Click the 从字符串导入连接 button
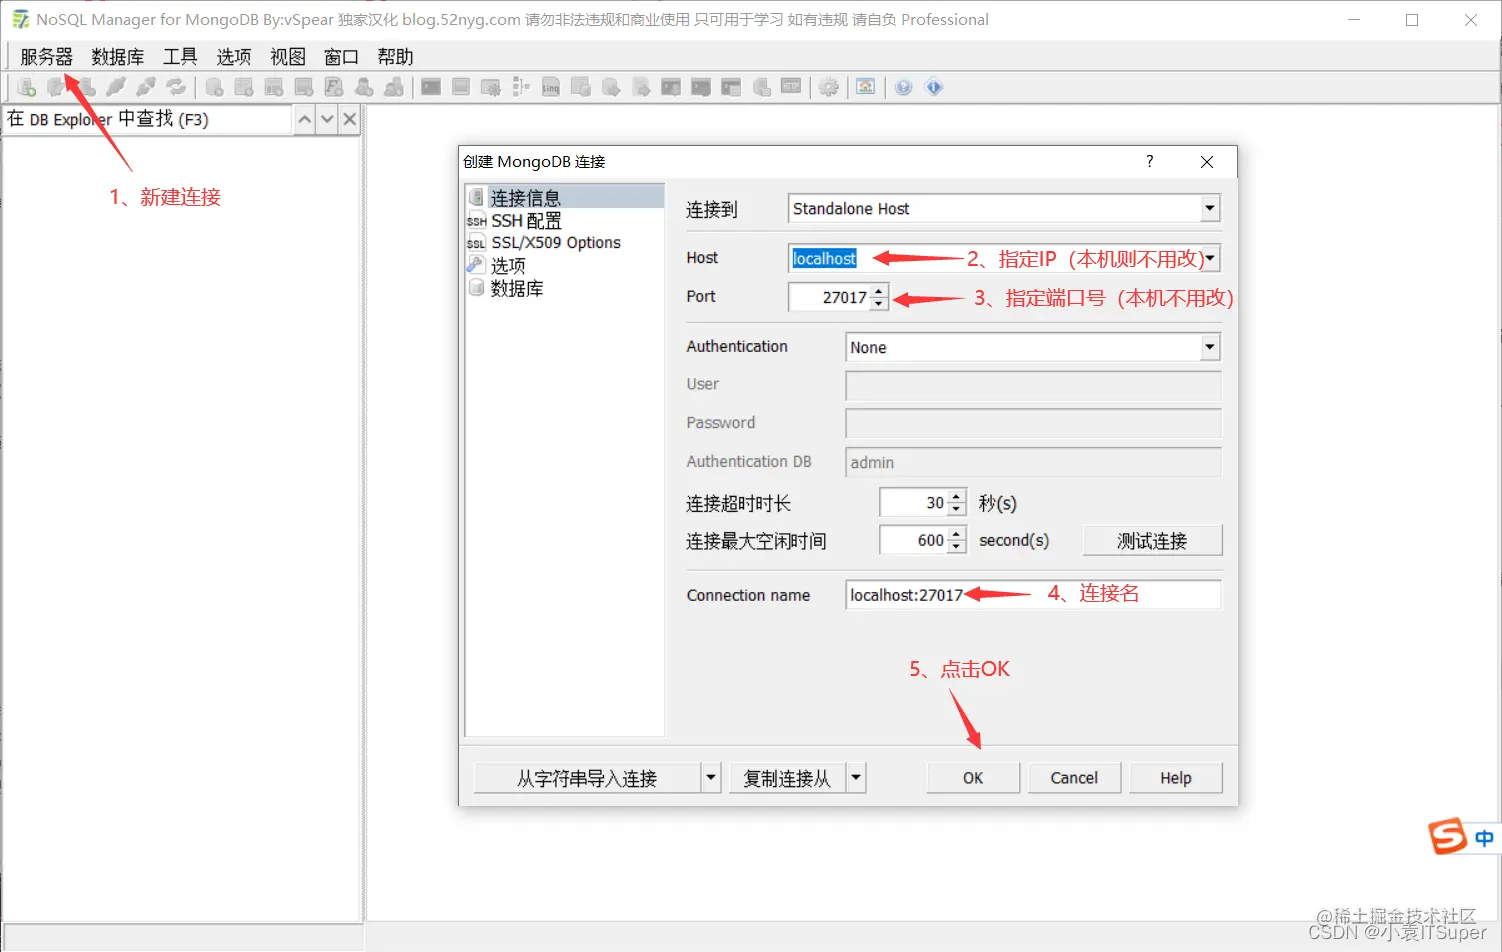The height and width of the screenshot is (952, 1502). click(587, 778)
